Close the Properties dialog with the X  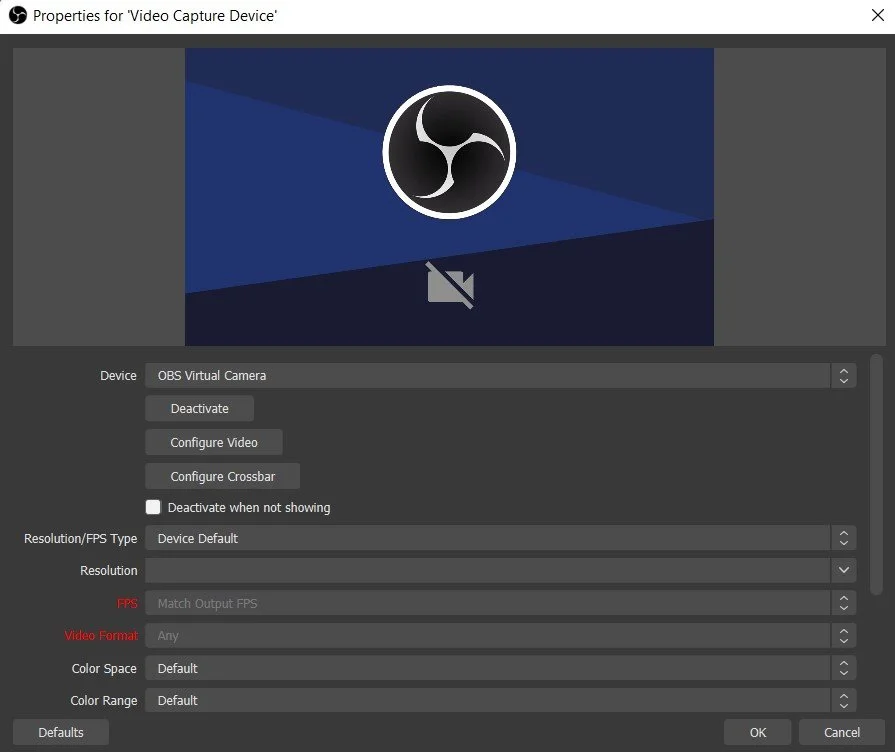[878, 15]
